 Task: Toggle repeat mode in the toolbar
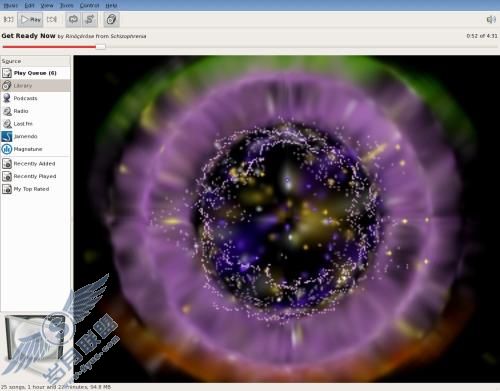73,19
